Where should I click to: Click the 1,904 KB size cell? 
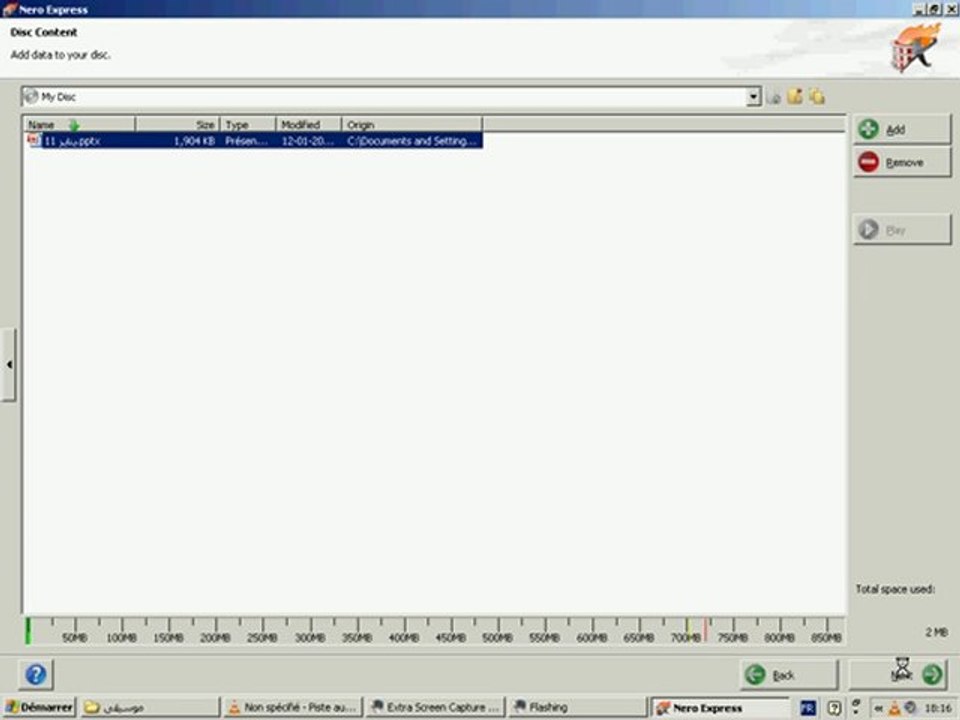[194, 141]
